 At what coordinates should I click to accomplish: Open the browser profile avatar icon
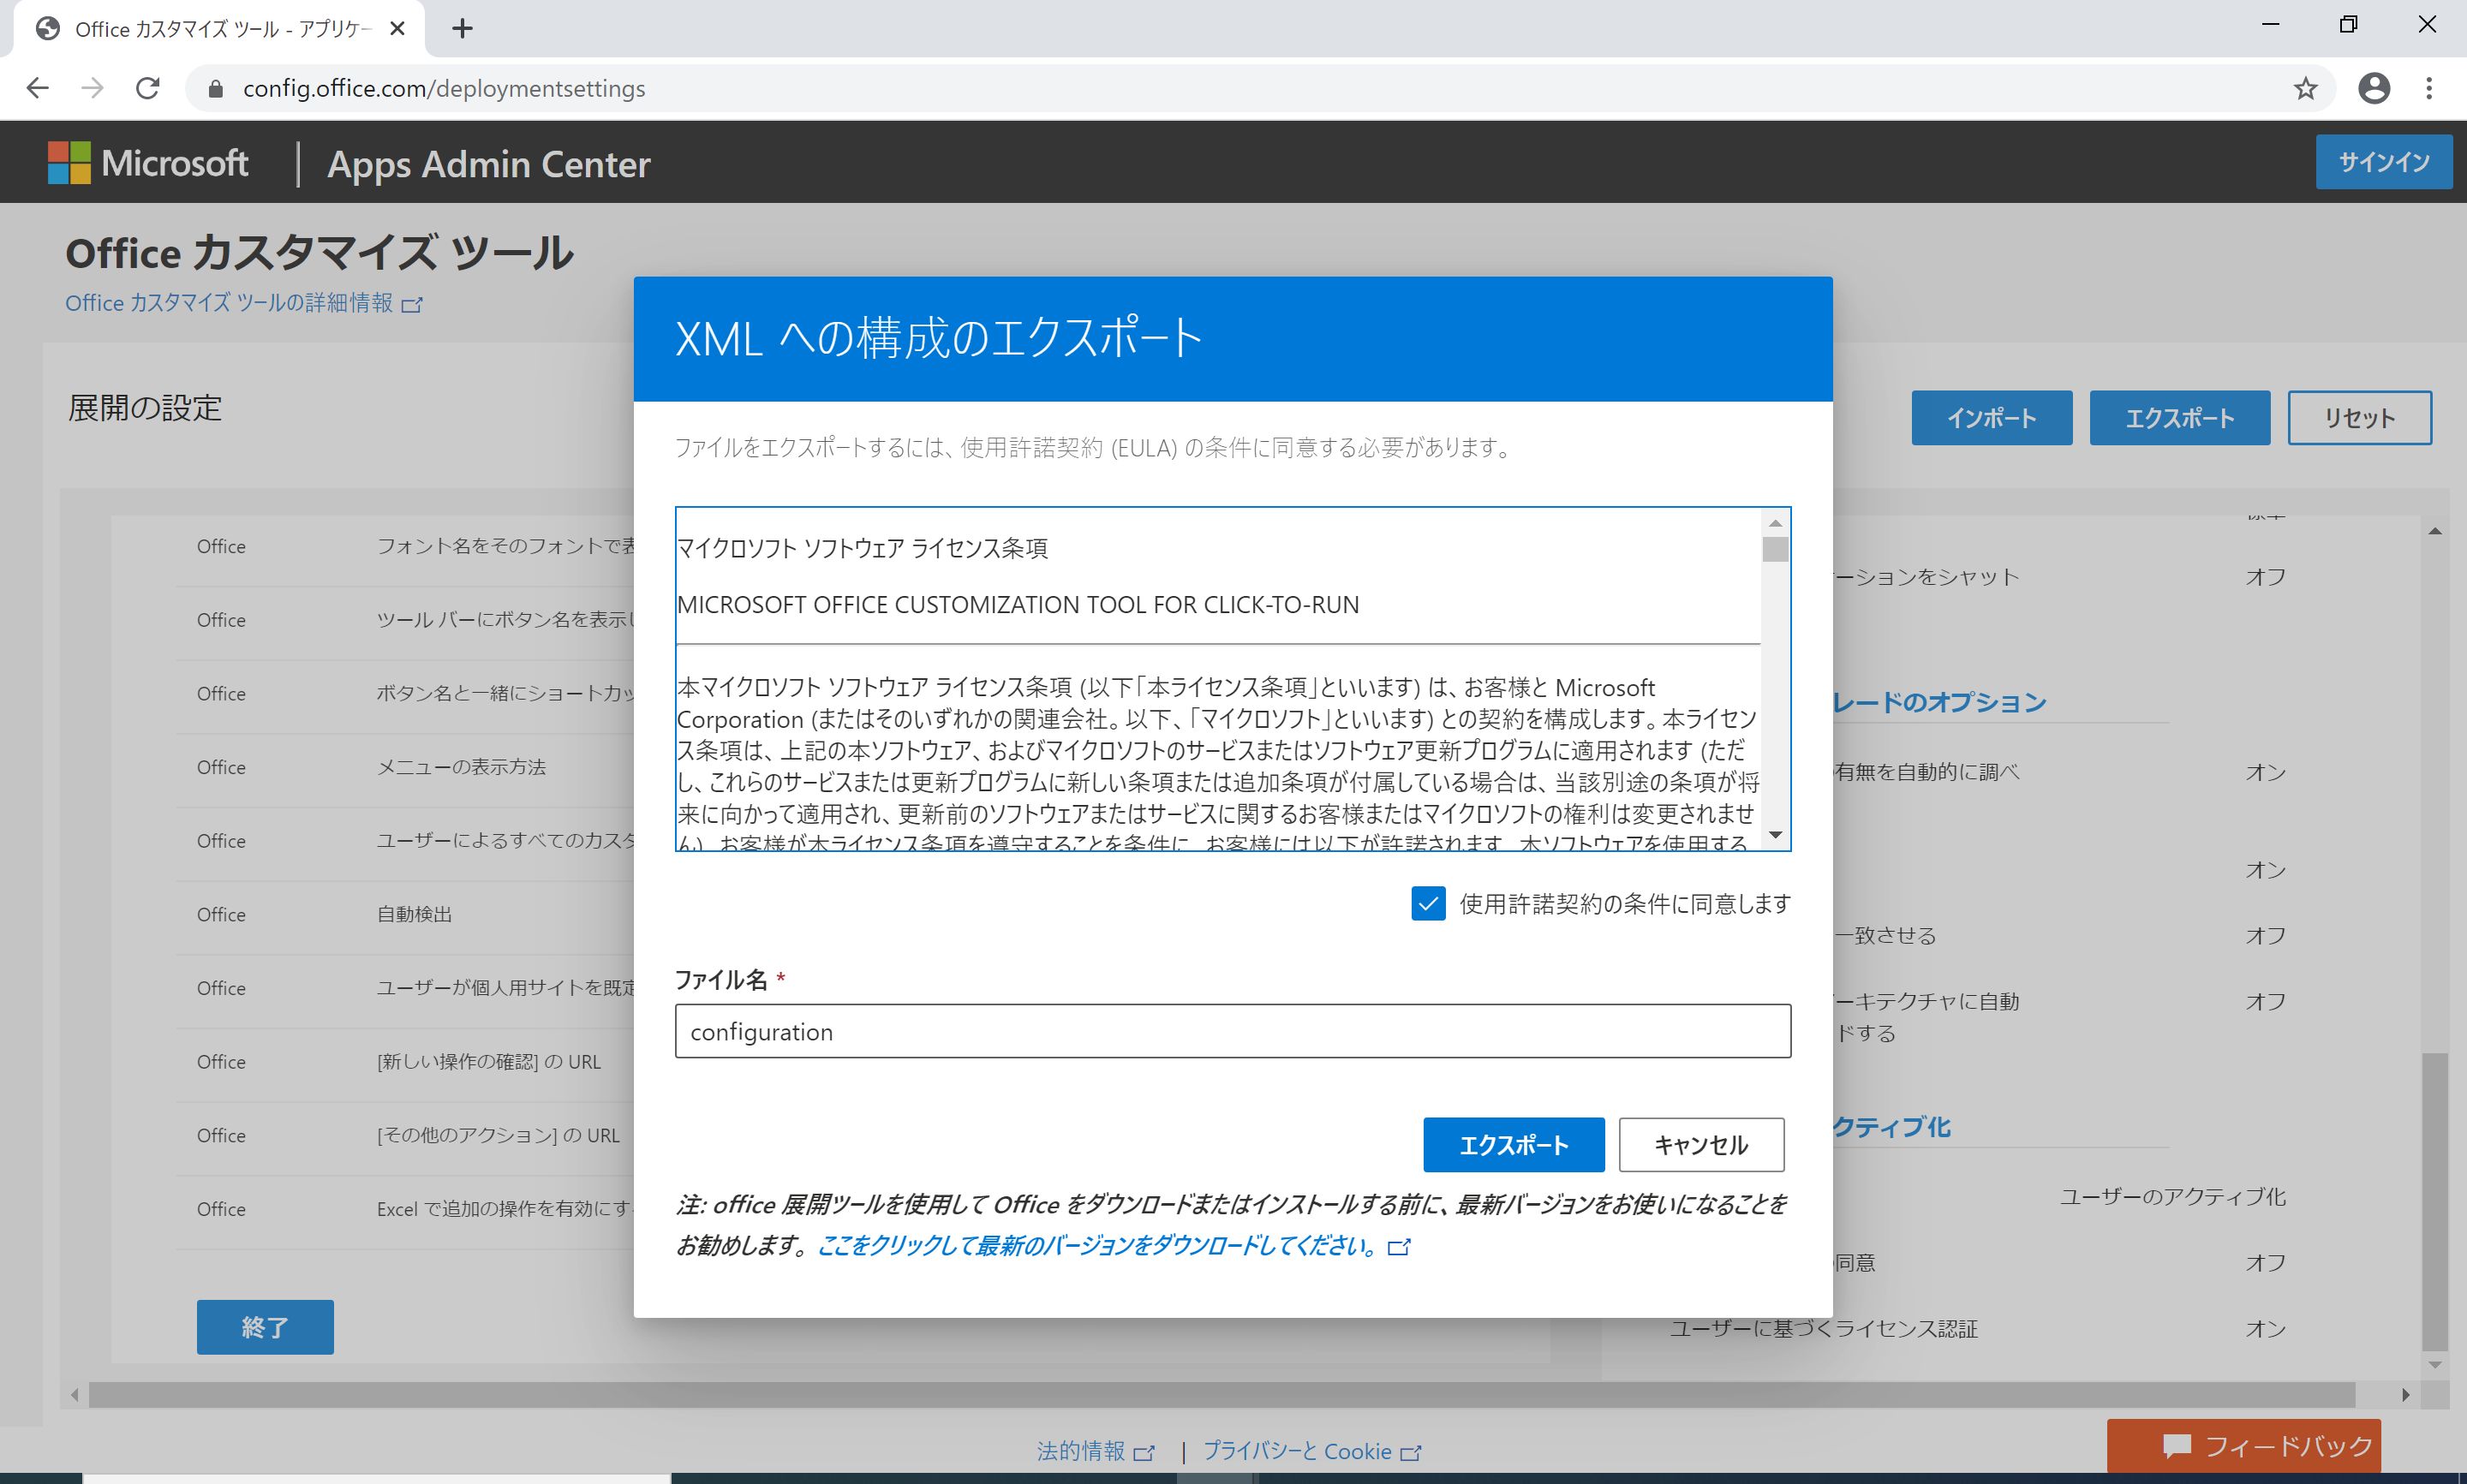[x=2374, y=88]
